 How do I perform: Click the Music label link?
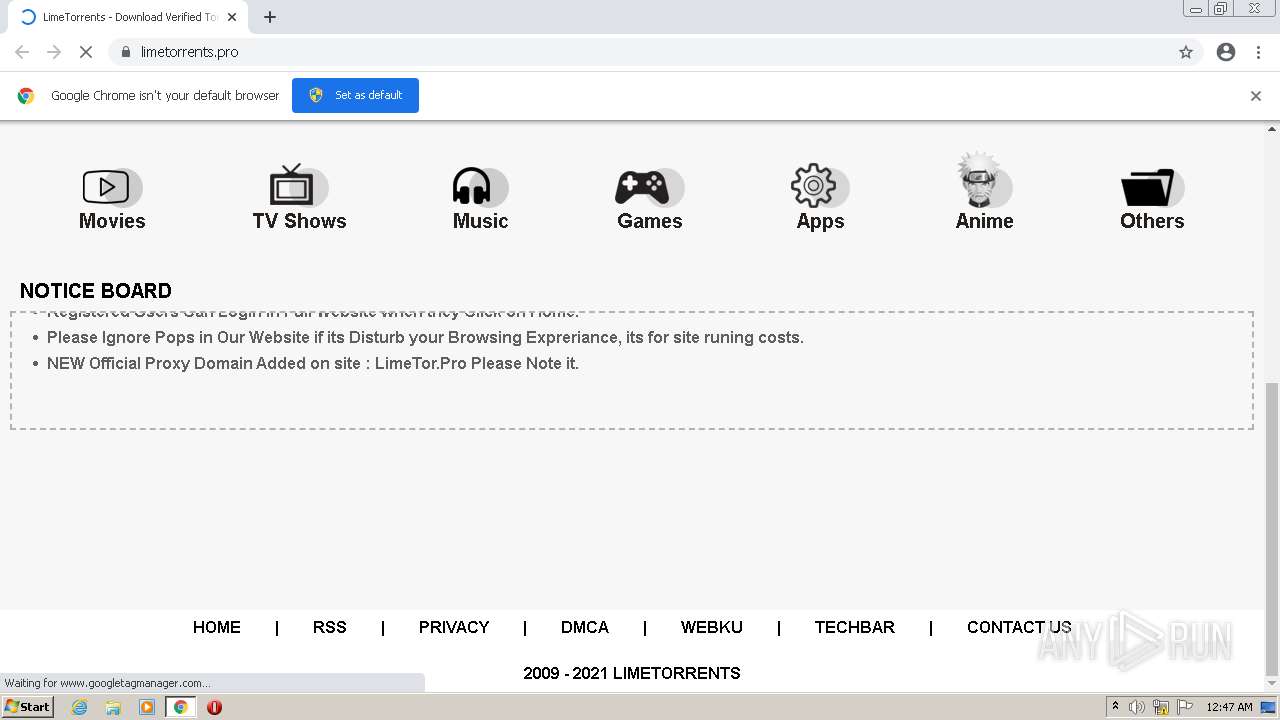(x=480, y=221)
